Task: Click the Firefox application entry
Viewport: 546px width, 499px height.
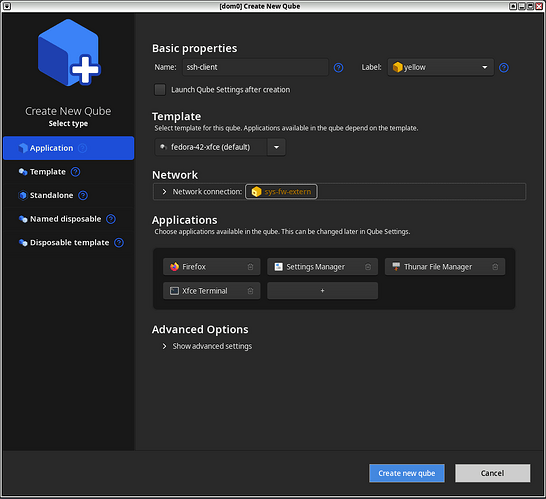Action: point(212,267)
